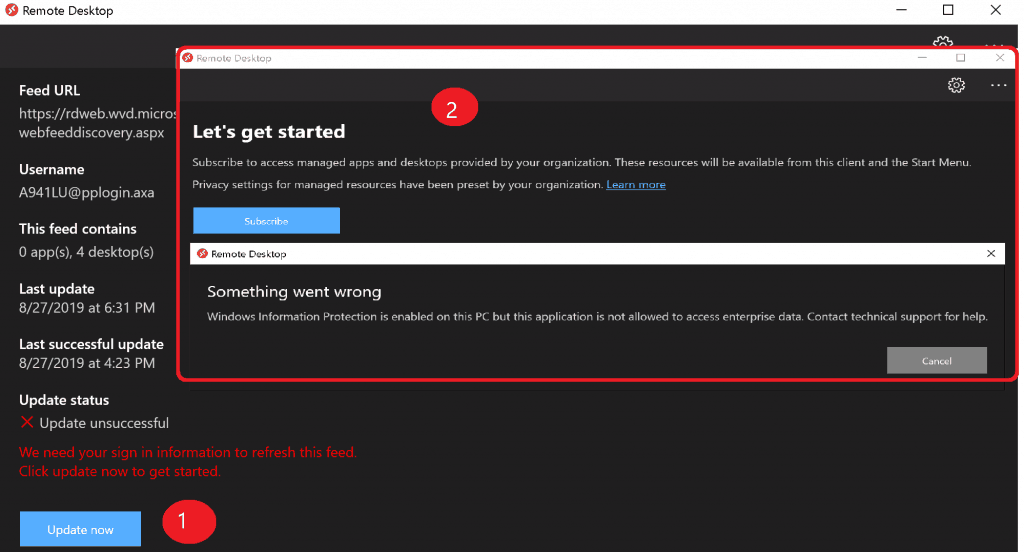
Task: Click Remote Desktop logo in outer title bar
Action: [x=12, y=10]
